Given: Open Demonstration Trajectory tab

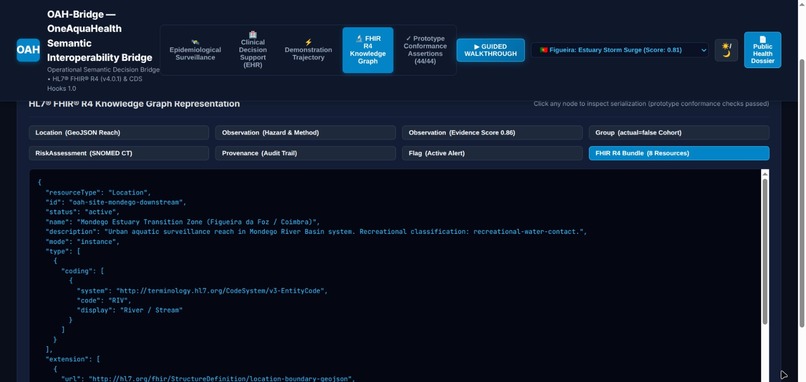Looking at the screenshot, I should tap(308, 50).
